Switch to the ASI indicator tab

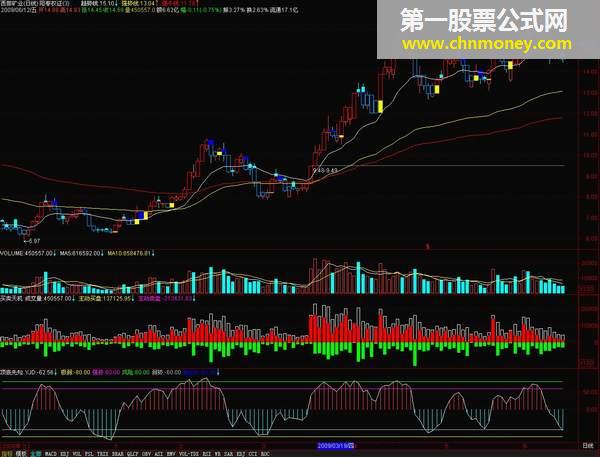pyautogui.click(x=159, y=454)
